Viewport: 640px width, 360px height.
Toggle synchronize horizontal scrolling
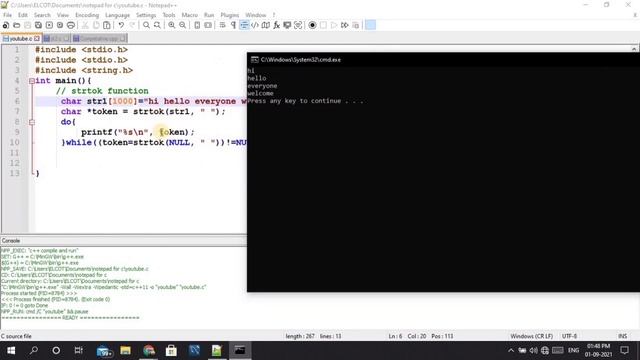208,25
